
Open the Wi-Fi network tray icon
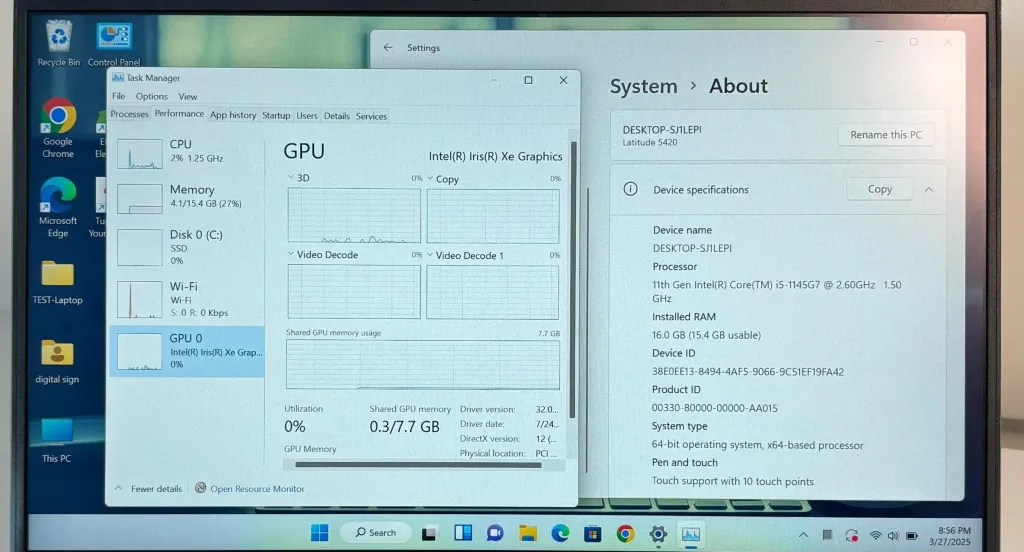click(x=876, y=535)
